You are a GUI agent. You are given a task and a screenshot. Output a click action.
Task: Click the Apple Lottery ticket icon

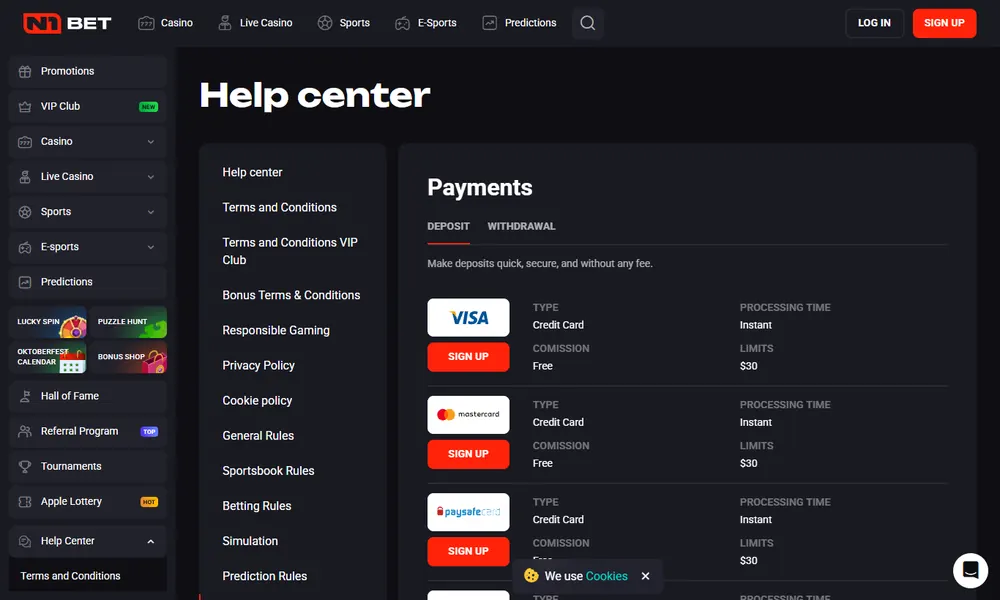point(25,502)
